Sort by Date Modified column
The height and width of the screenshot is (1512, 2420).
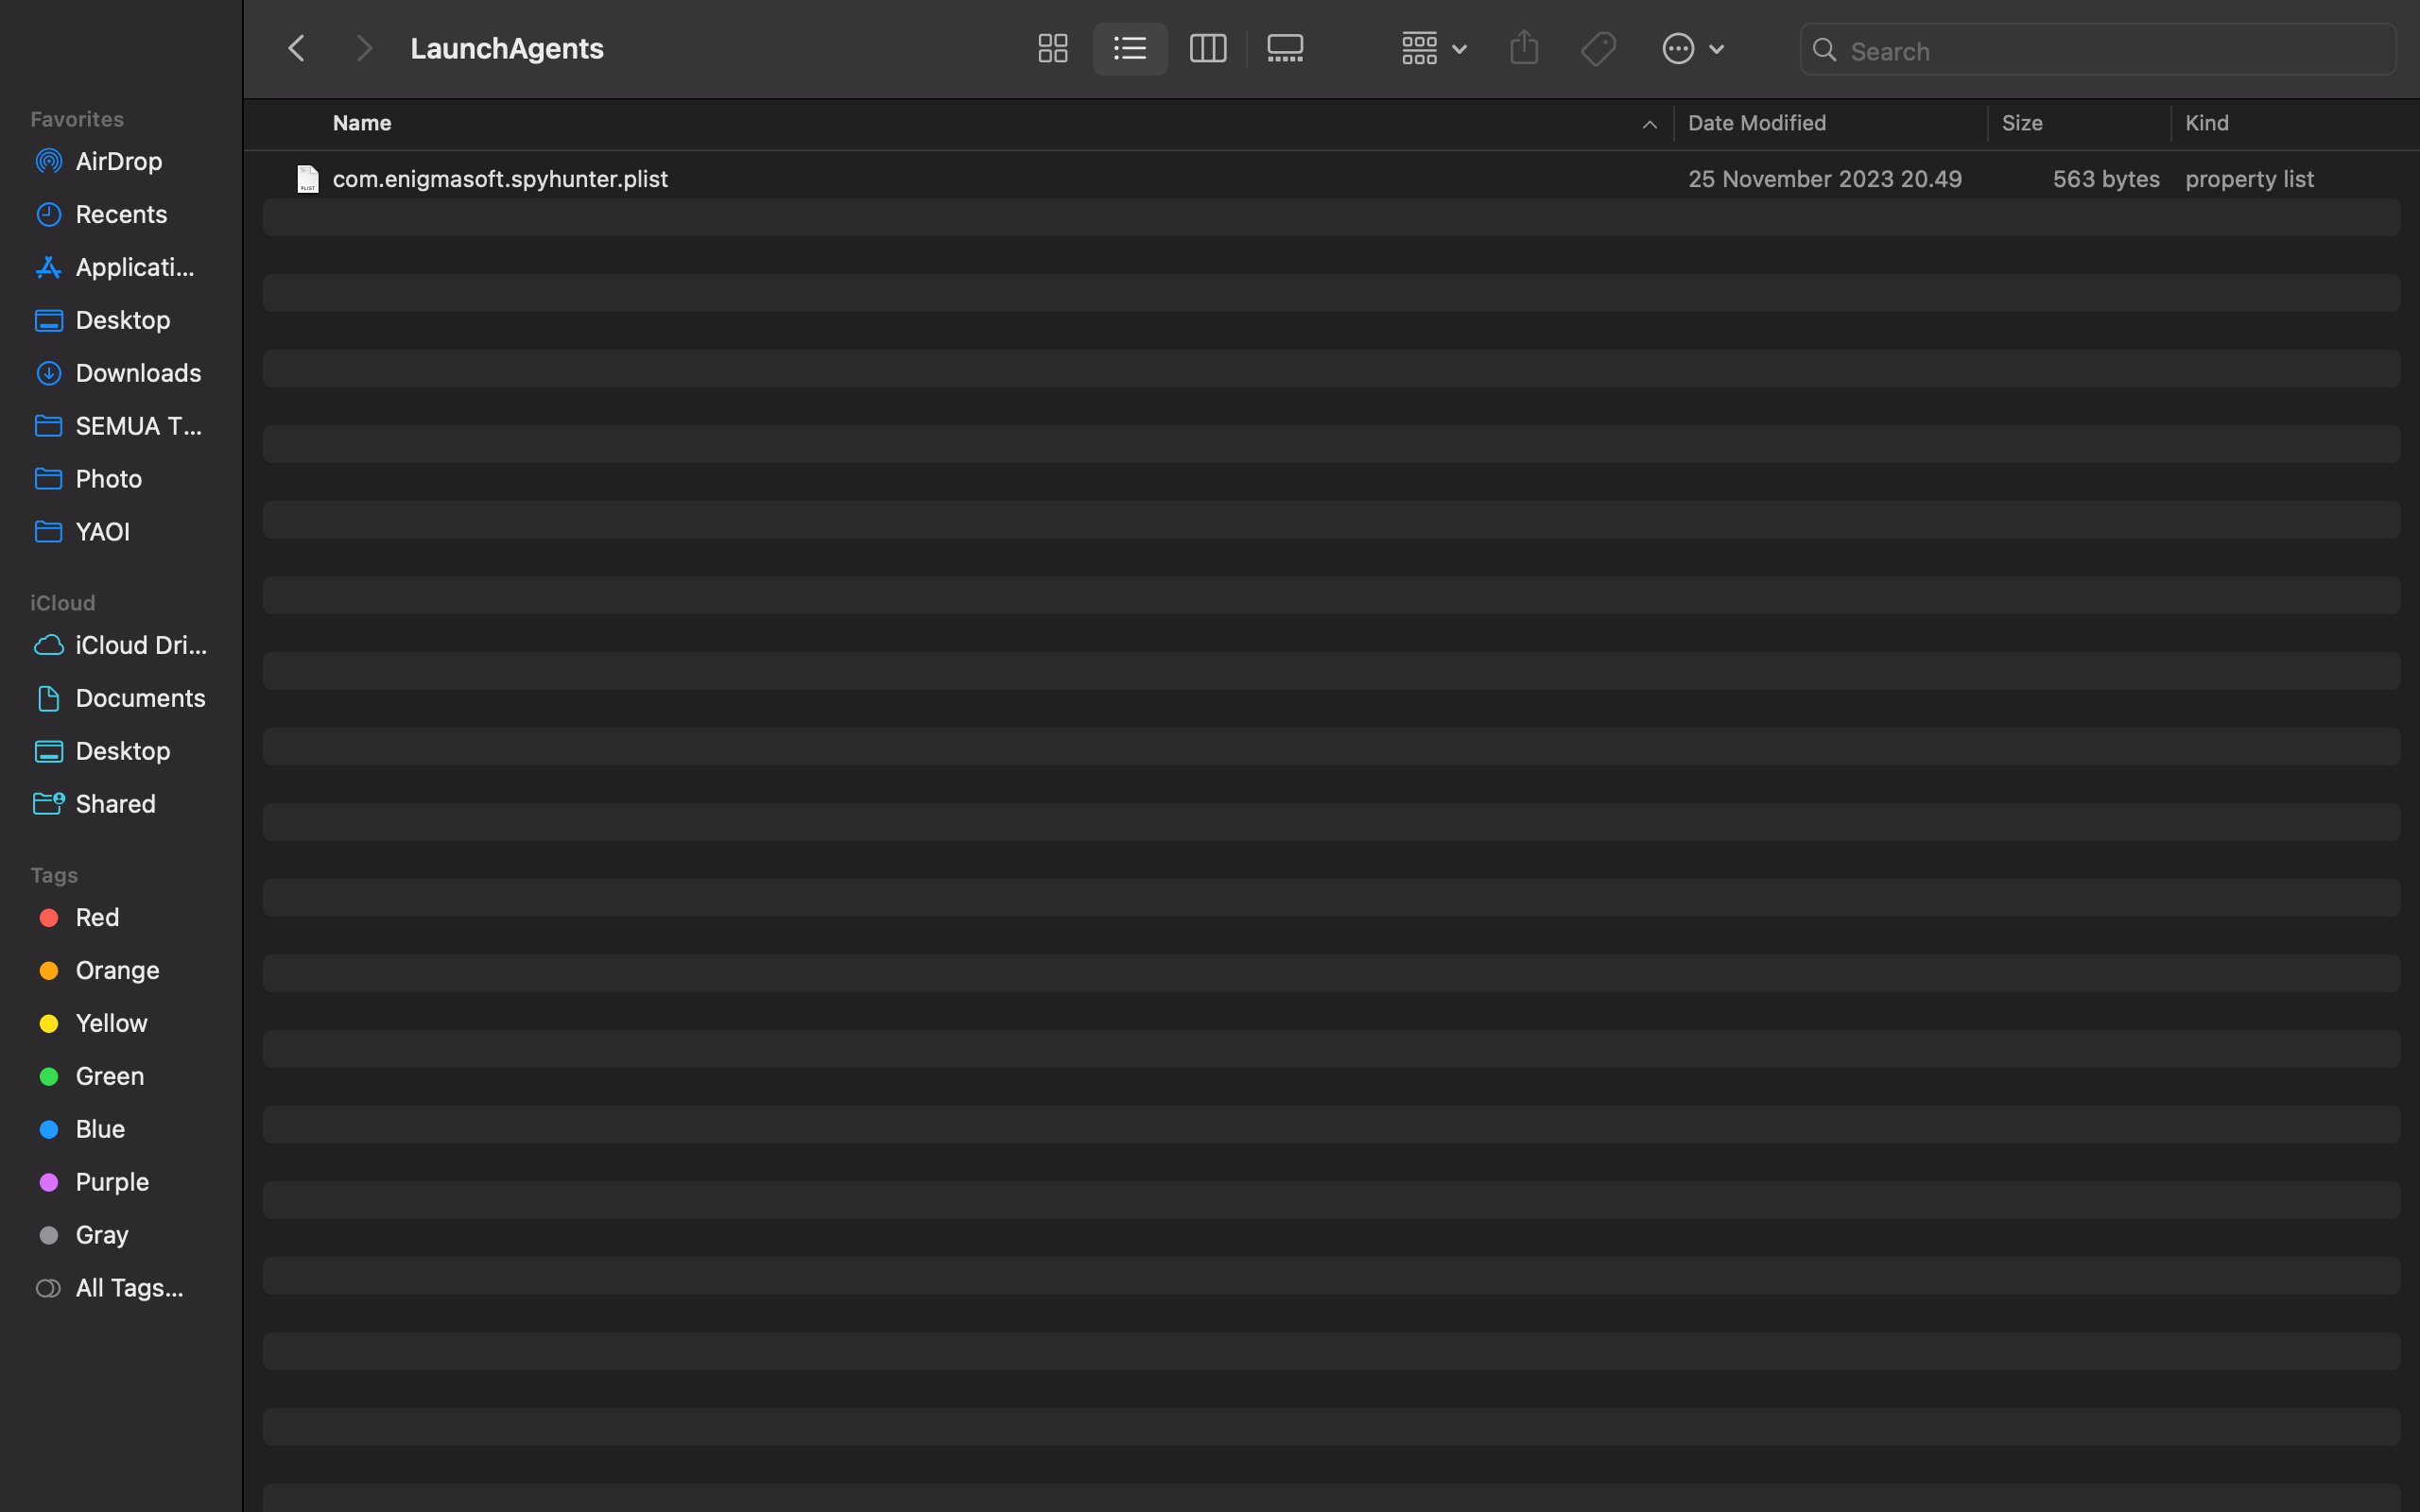(x=1756, y=123)
